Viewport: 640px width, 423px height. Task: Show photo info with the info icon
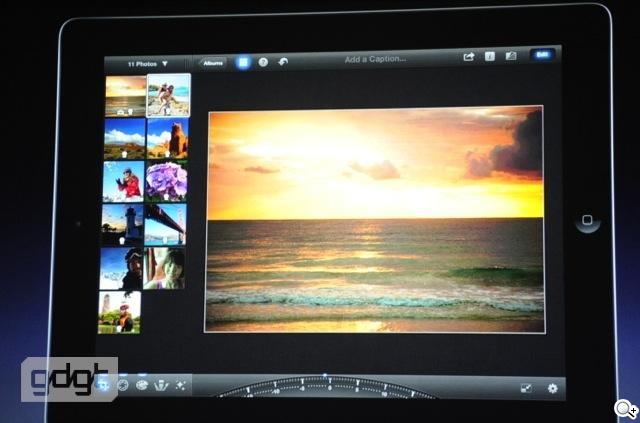[490, 57]
